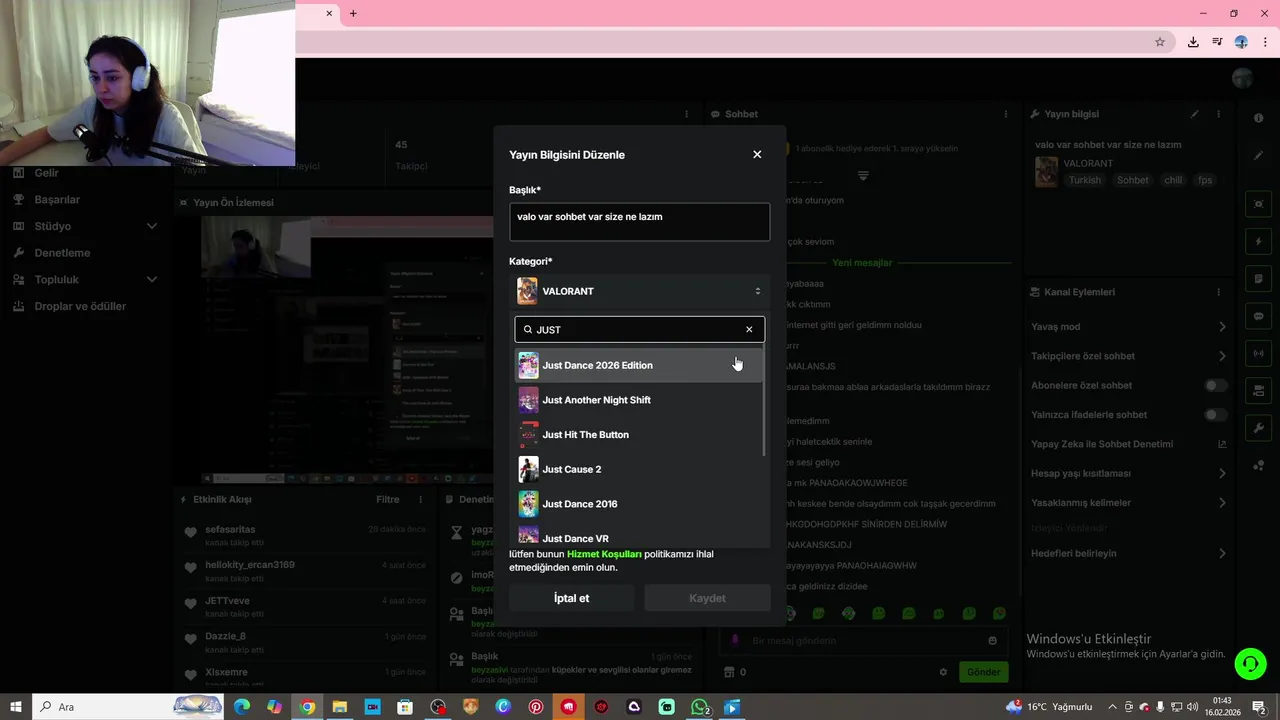Close the current Chrome tab
The height and width of the screenshot is (720, 1280).
click(329, 13)
